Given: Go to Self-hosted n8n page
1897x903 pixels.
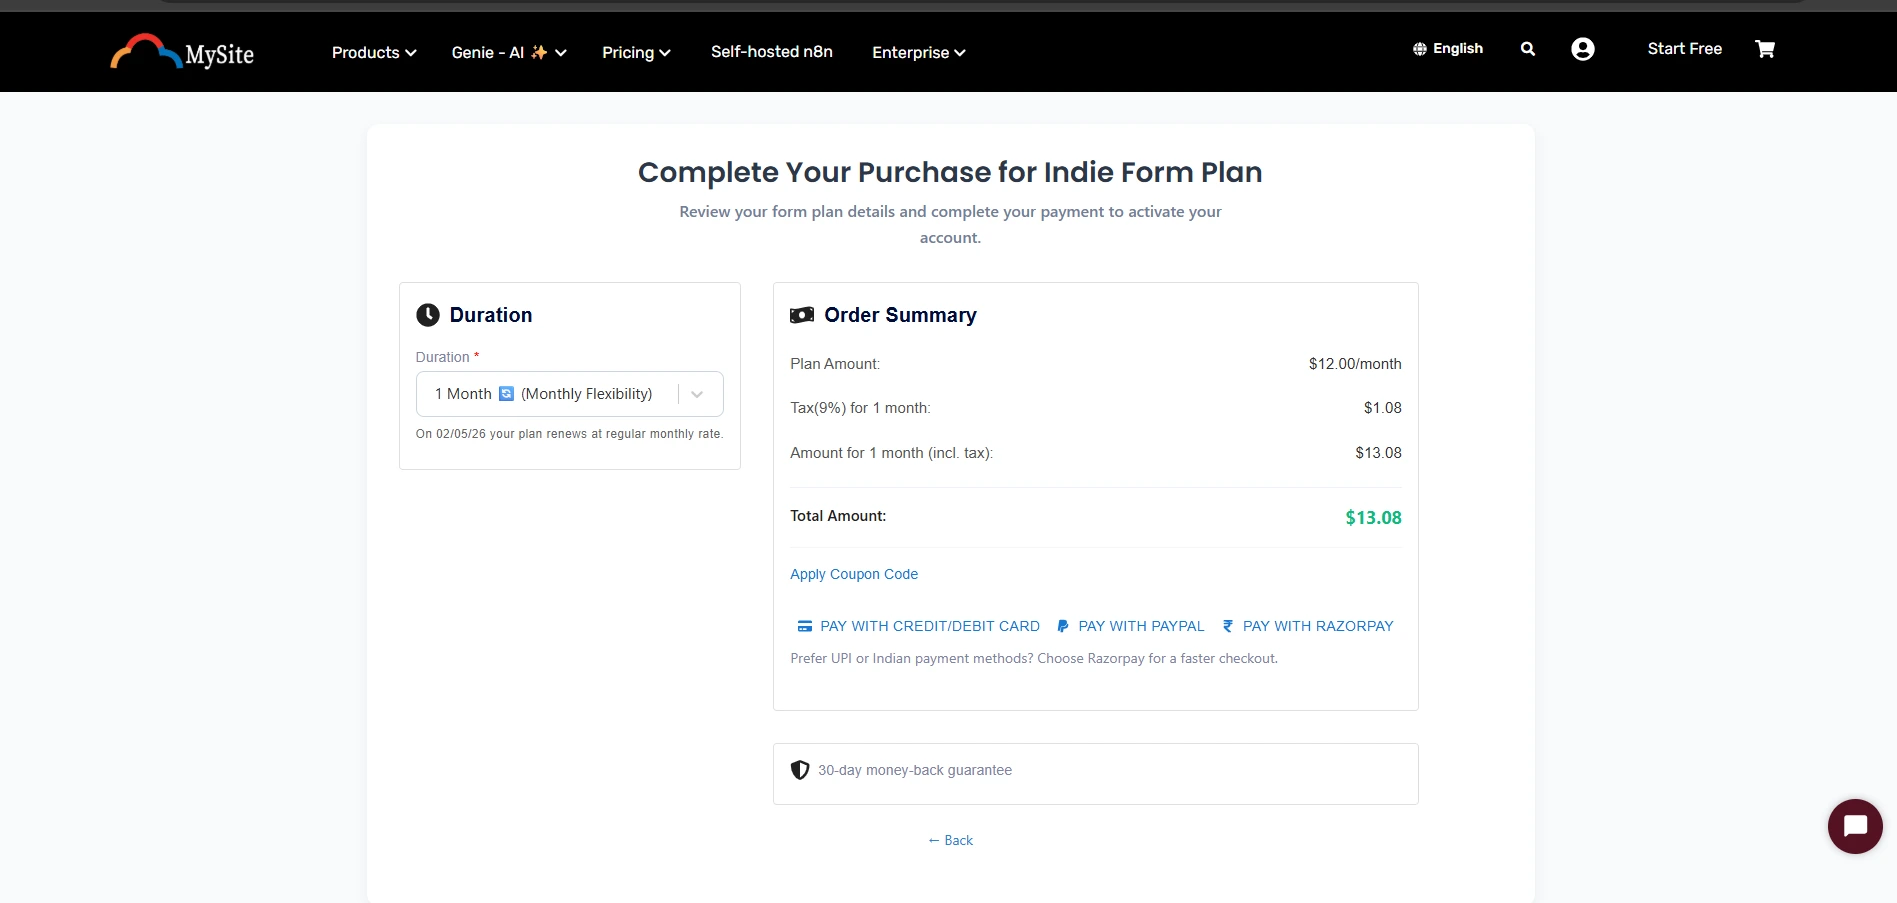Looking at the screenshot, I should (x=771, y=52).
